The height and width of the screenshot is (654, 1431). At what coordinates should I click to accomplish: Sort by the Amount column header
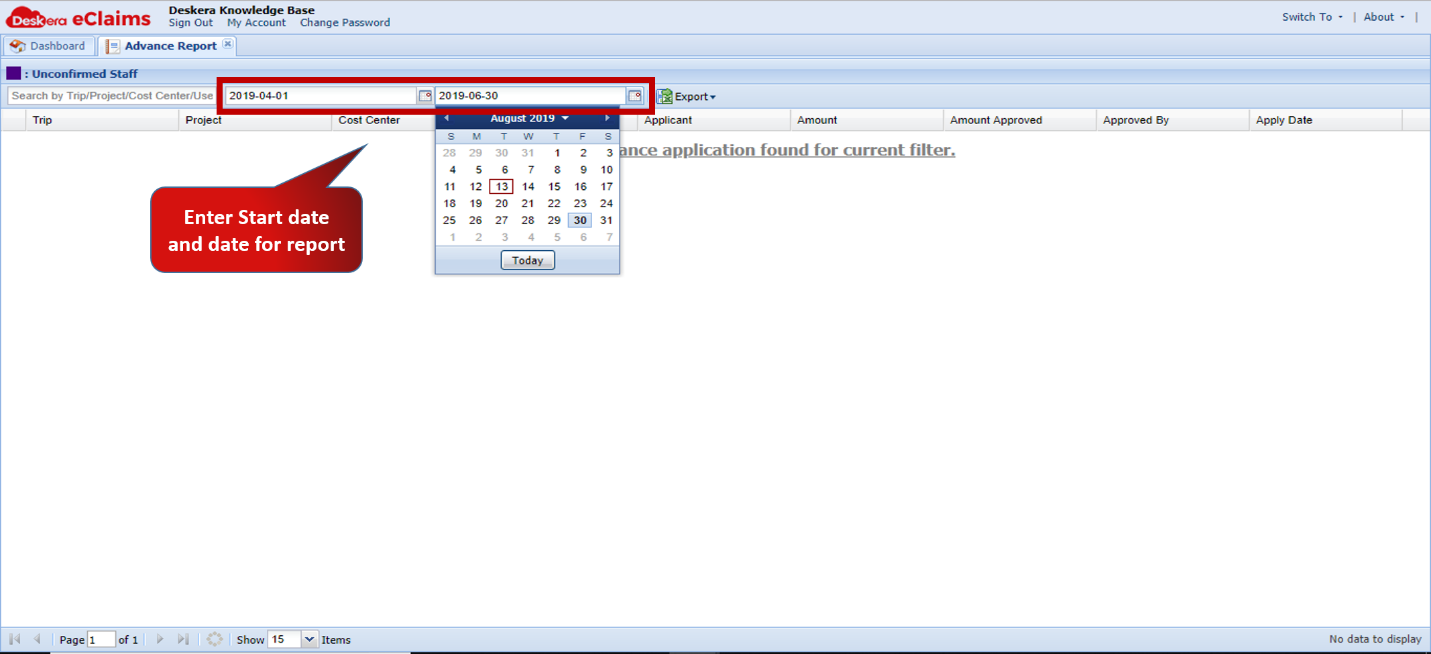[867, 120]
